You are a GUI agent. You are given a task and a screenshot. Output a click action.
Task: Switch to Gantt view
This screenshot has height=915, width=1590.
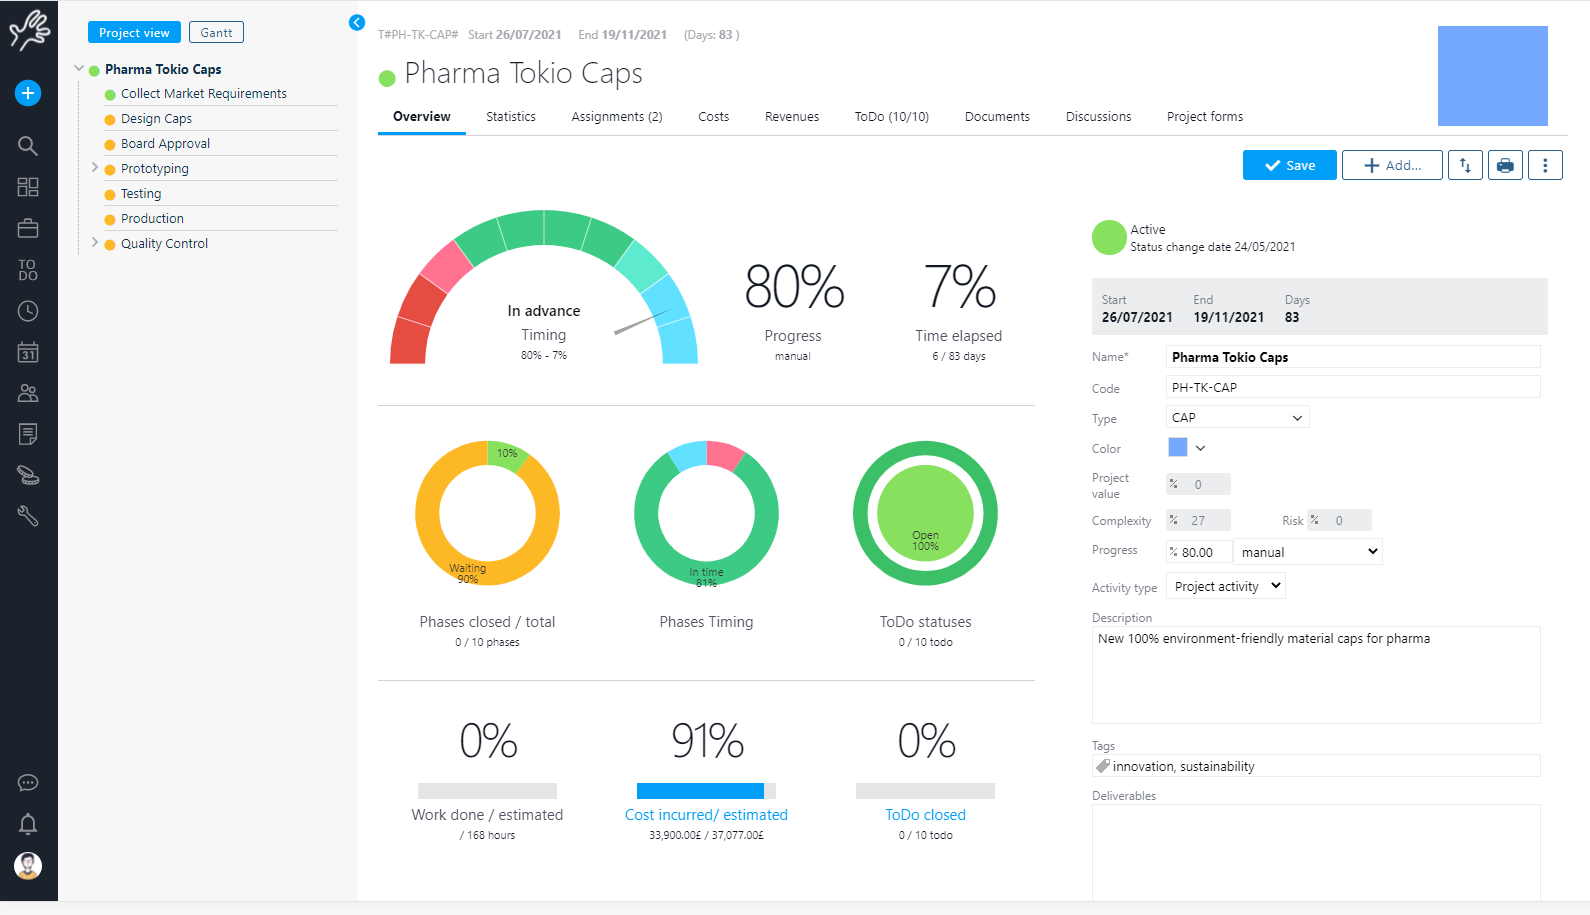216,33
